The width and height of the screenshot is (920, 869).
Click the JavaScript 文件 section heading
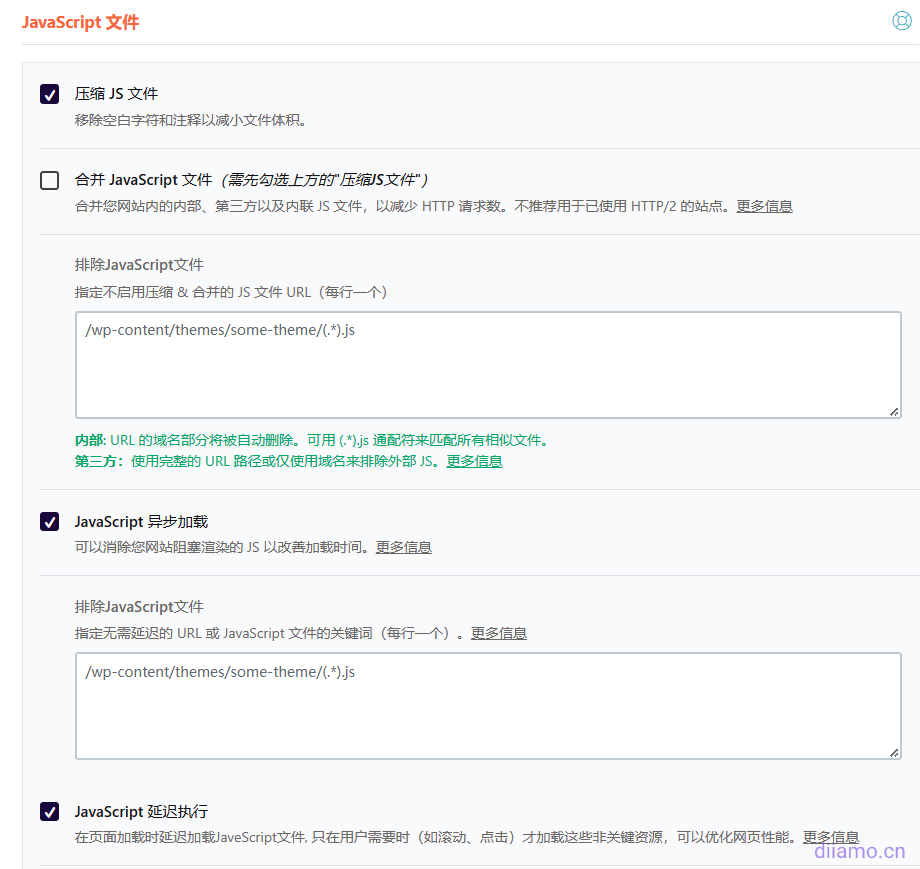pyautogui.click(x=80, y=22)
